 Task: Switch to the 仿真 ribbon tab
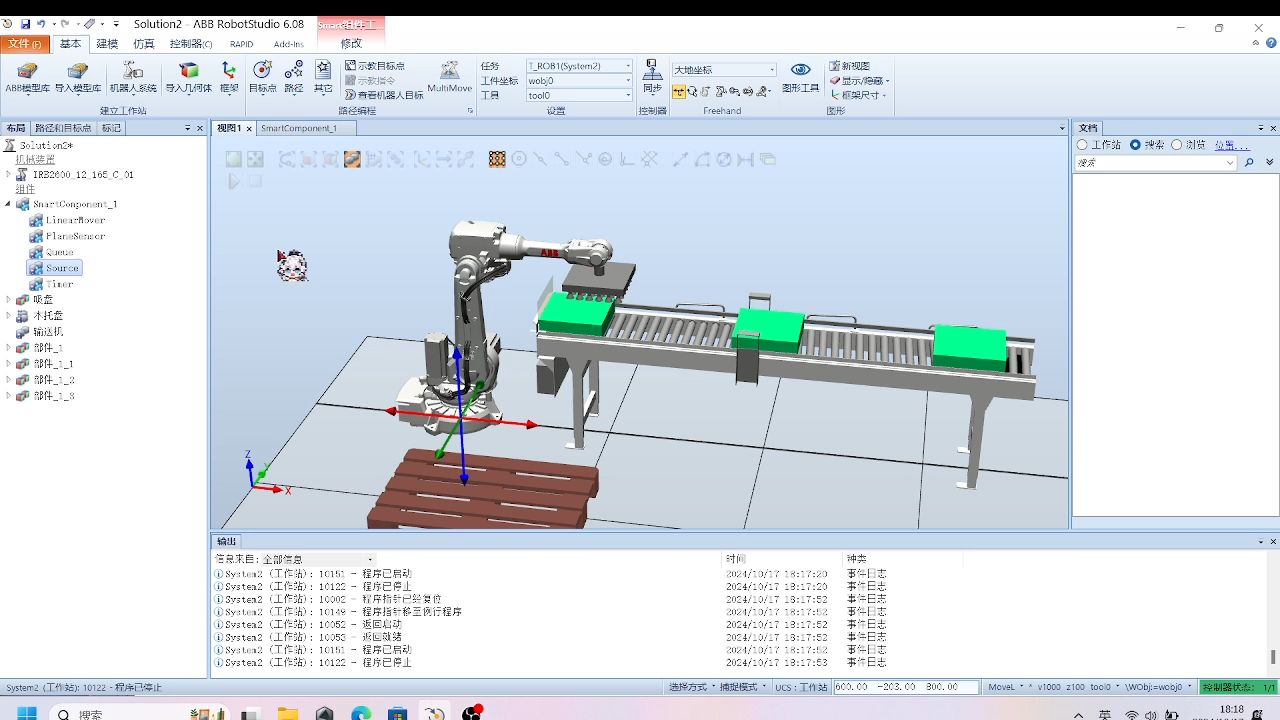point(145,43)
